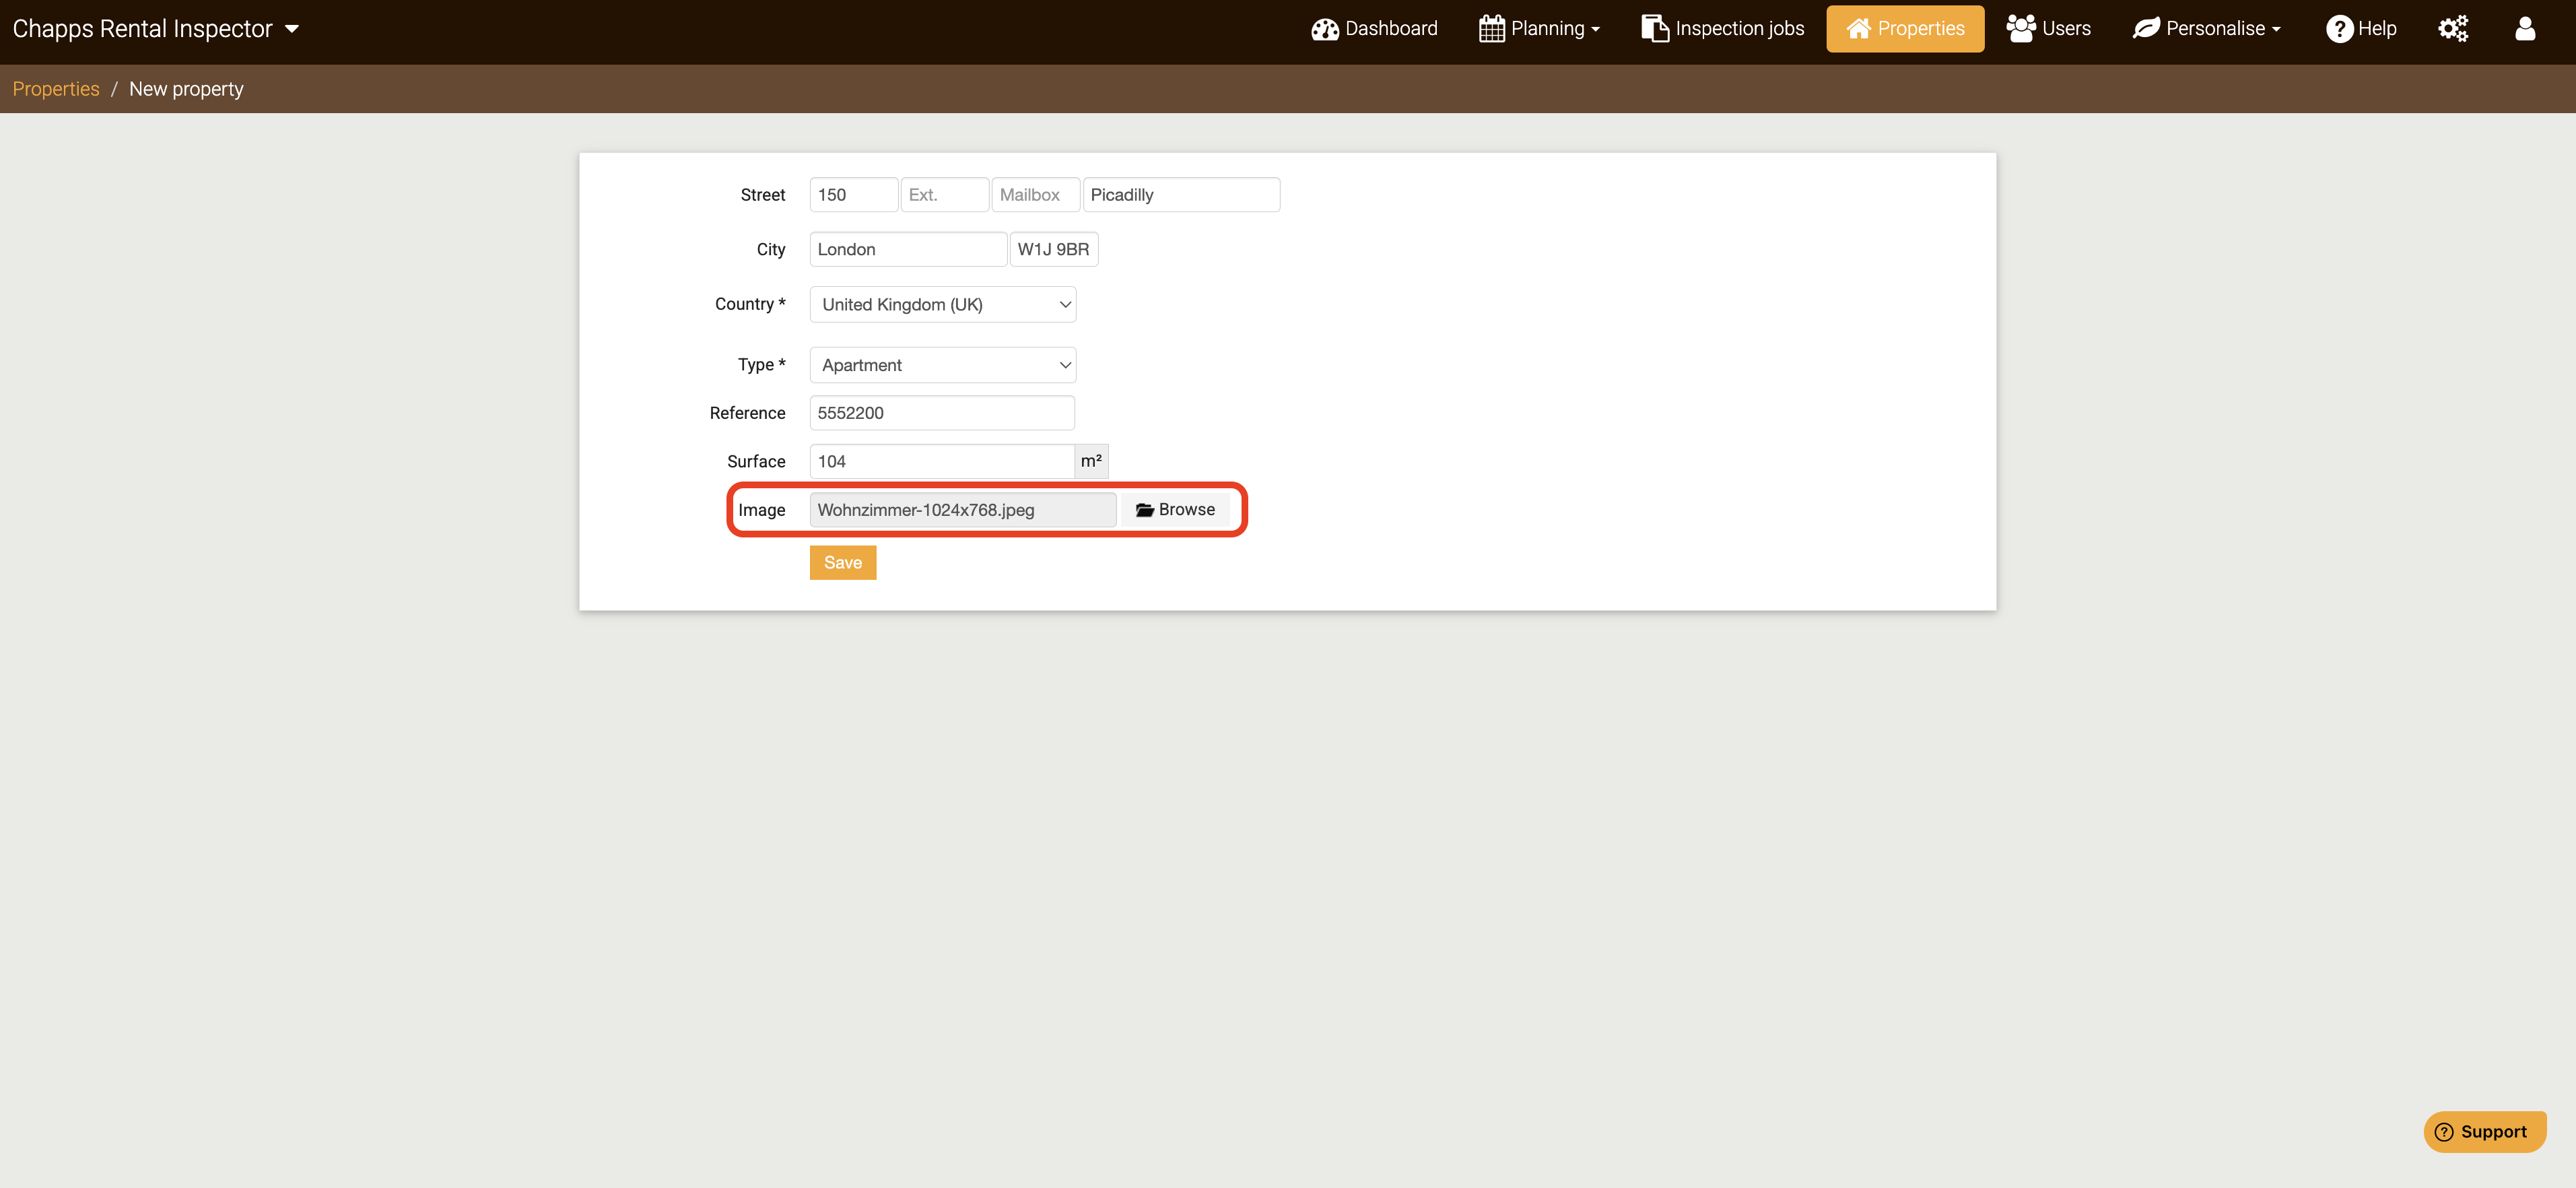The width and height of the screenshot is (2576, 1188).
Task: Save the new property
Action: (x=843, y=562)
